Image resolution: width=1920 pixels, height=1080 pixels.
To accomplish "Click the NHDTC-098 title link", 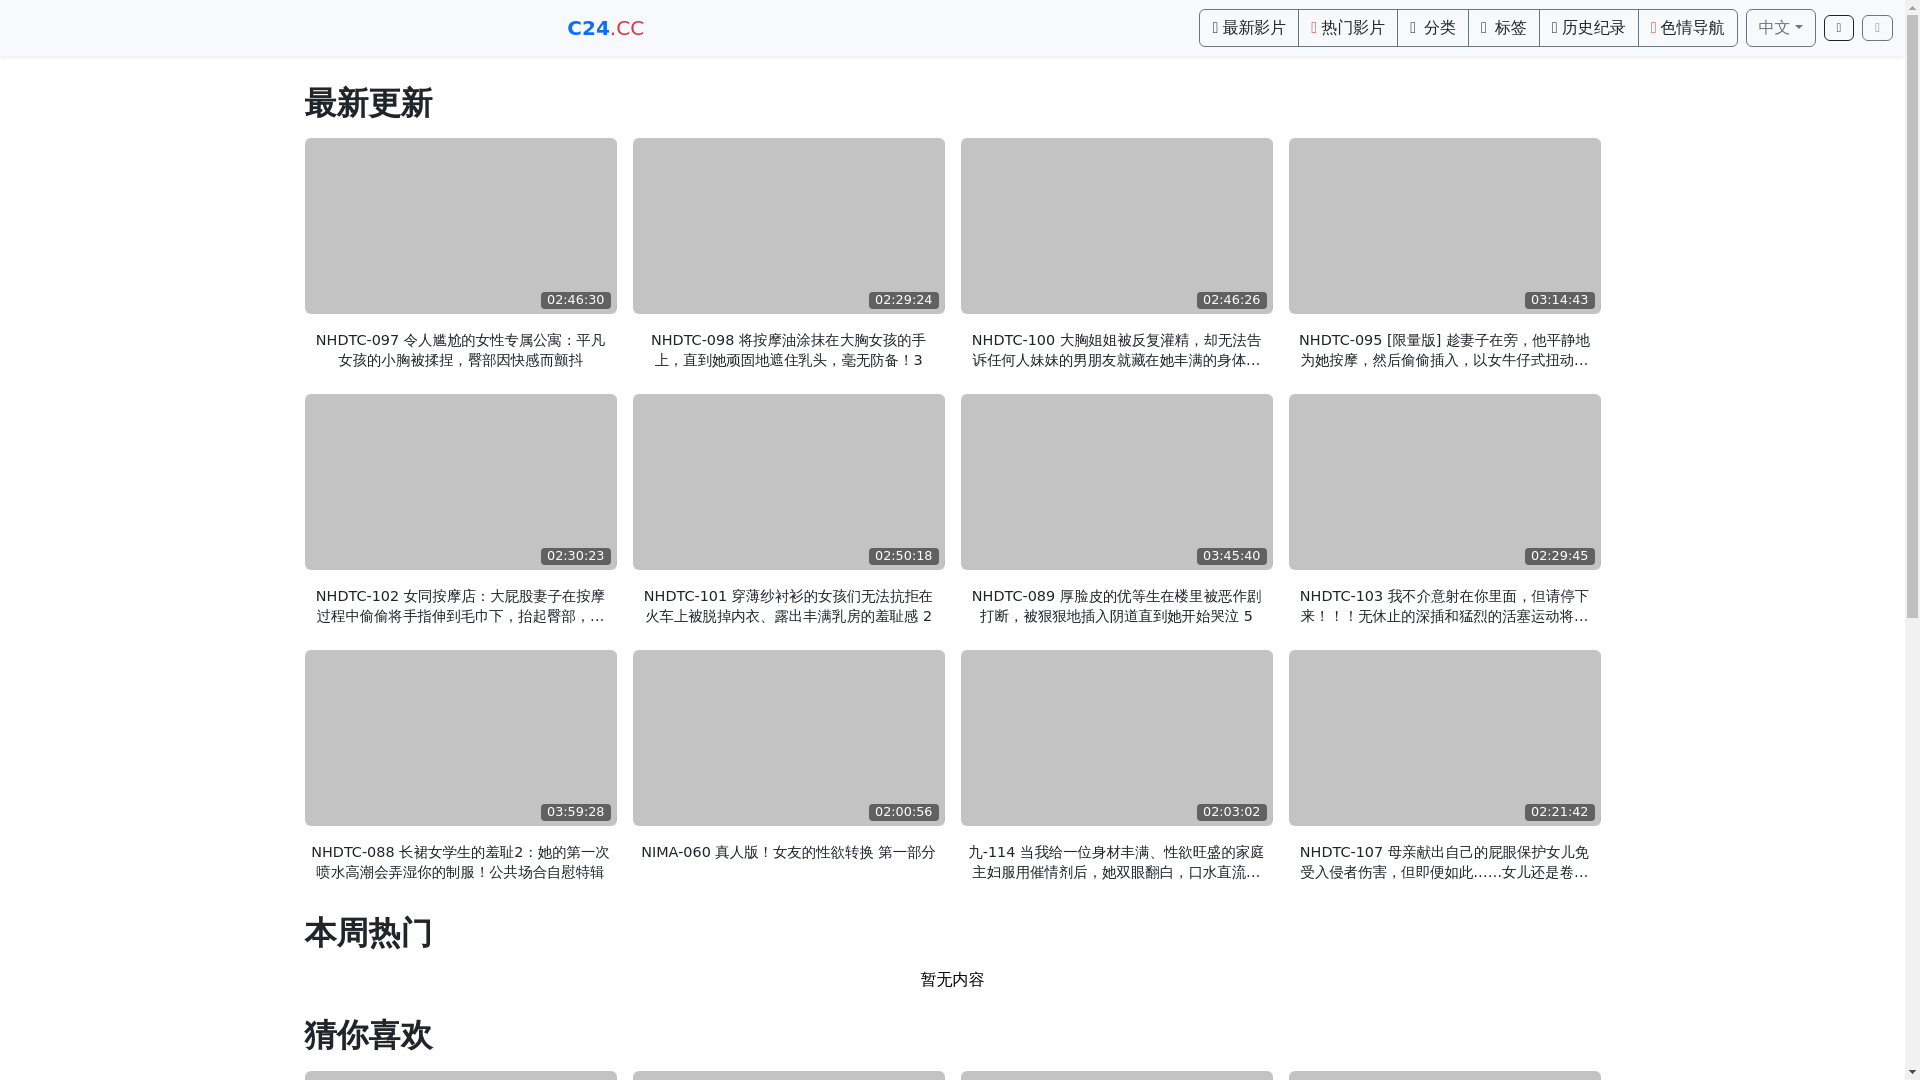I will [789, 350].
